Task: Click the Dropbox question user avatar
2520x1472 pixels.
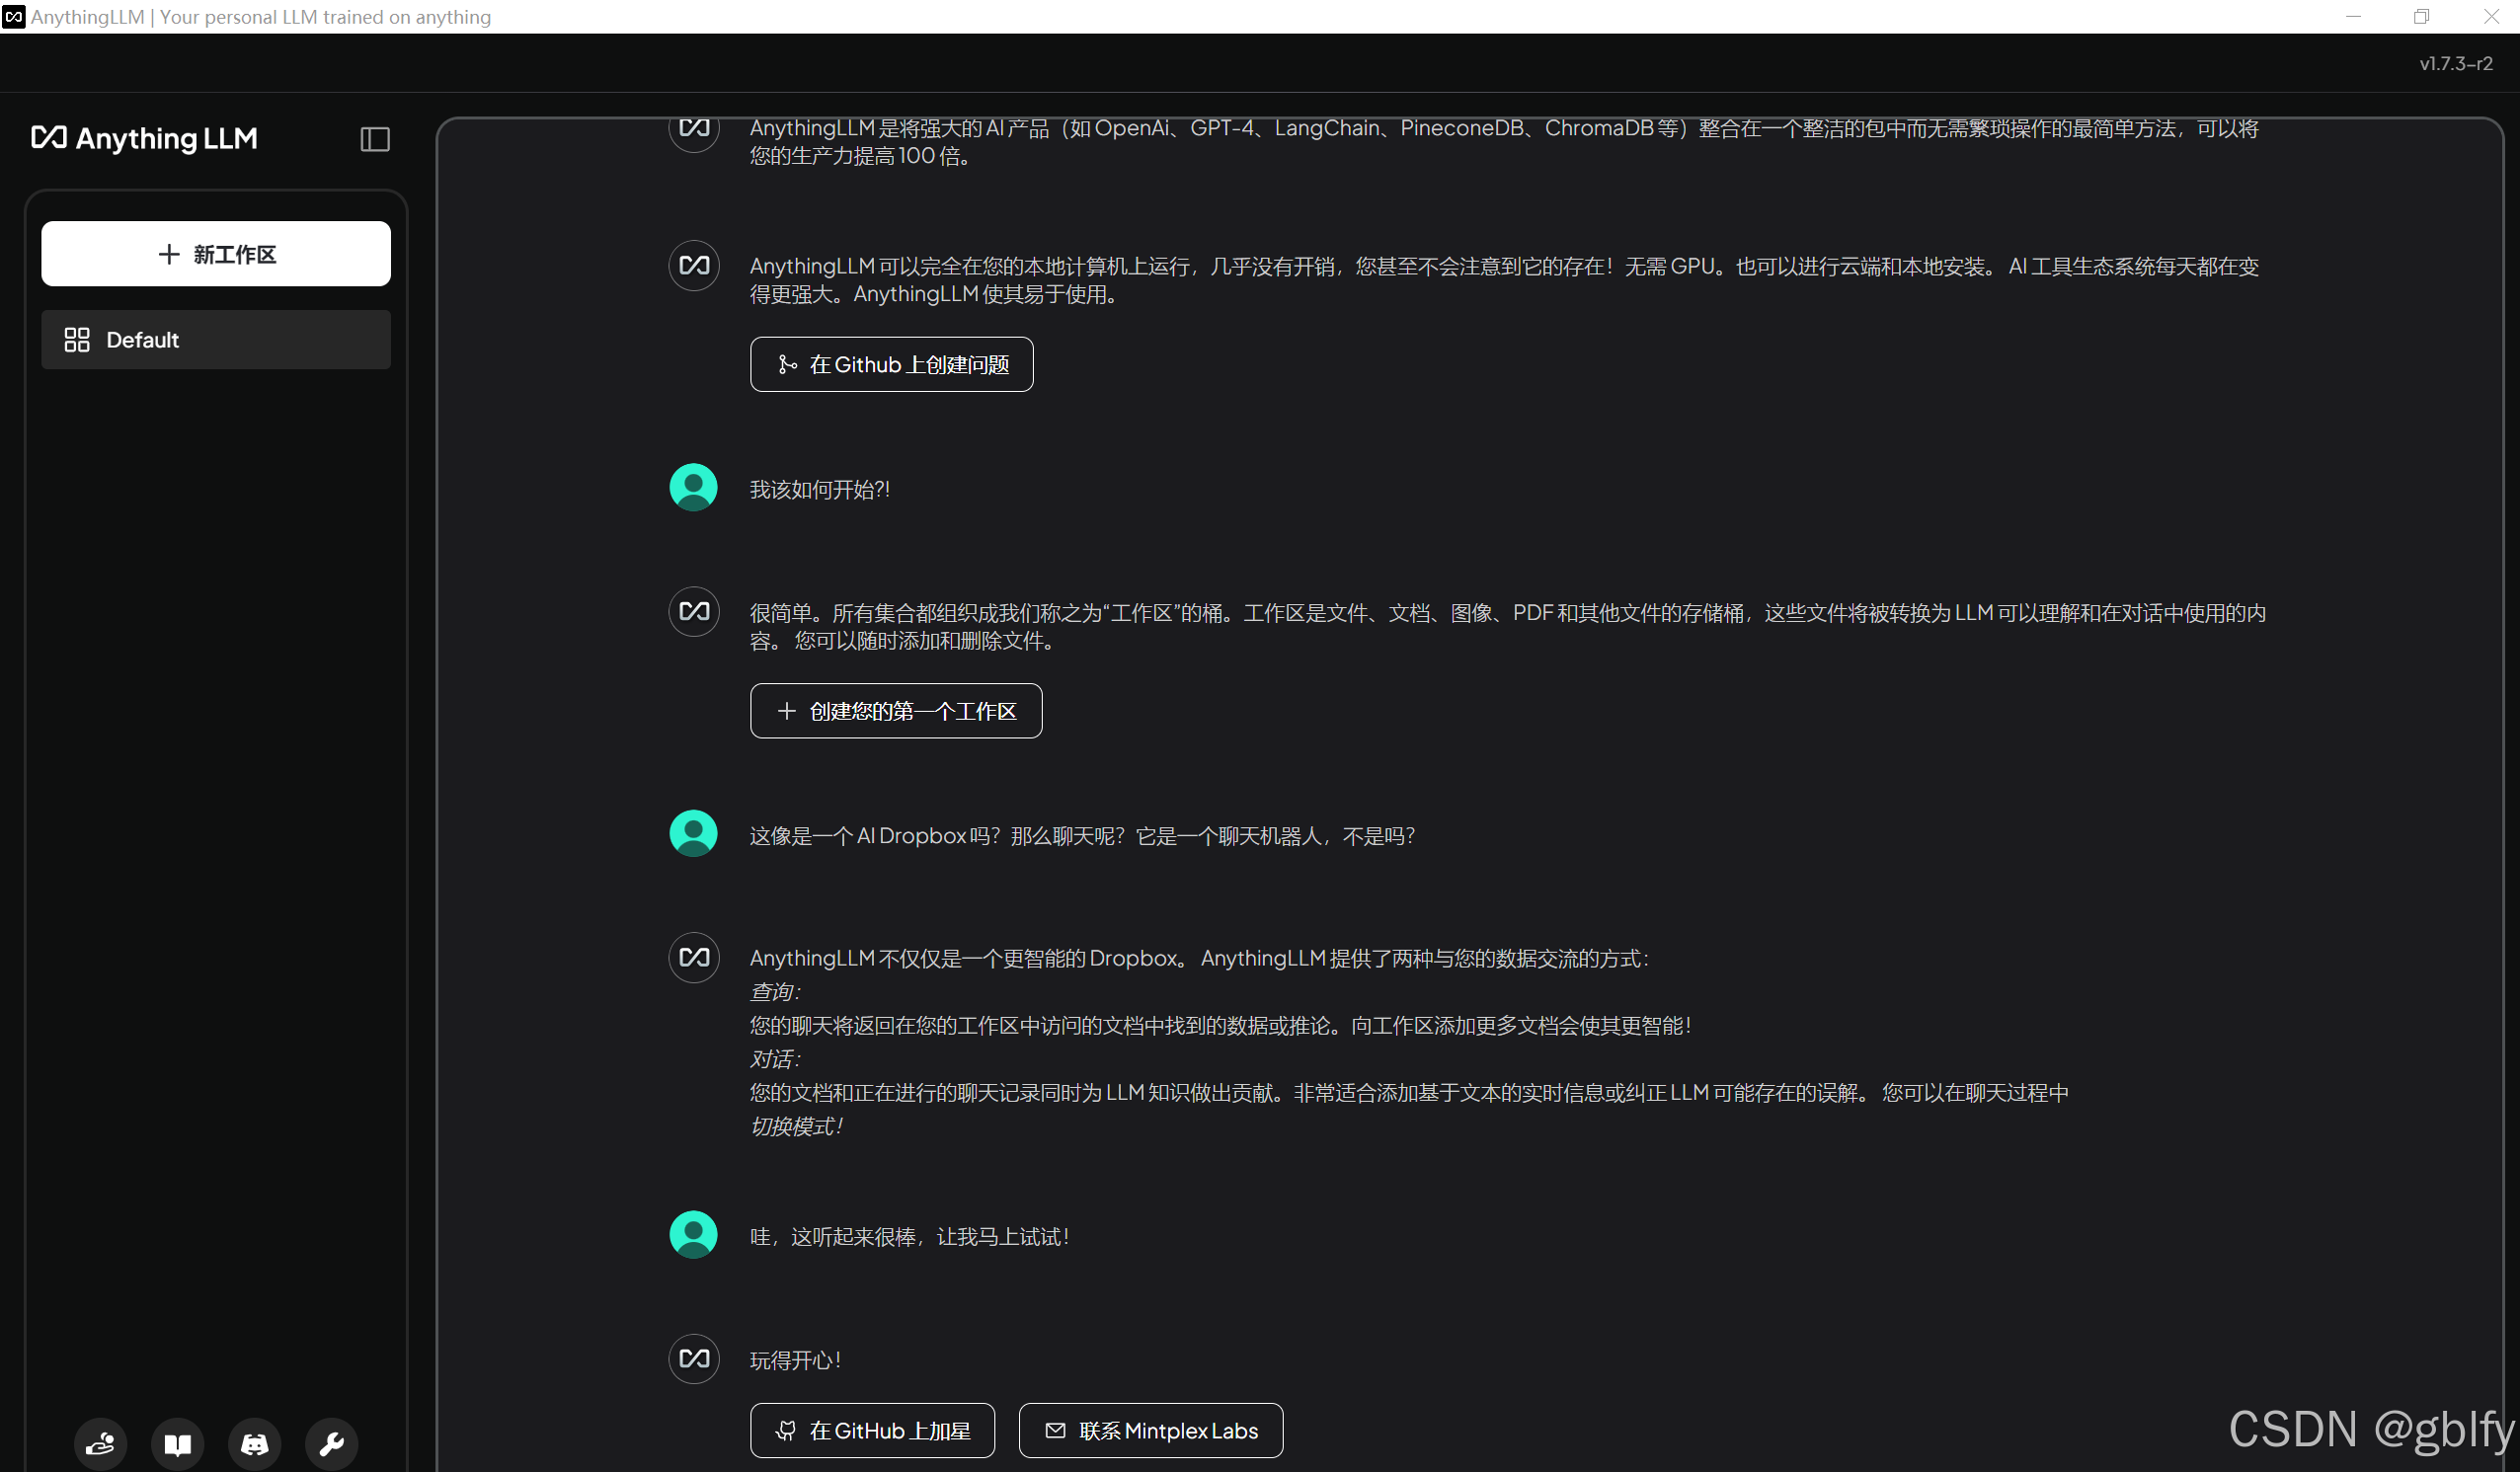Action: pyautogui.click(x=693, y=834)
